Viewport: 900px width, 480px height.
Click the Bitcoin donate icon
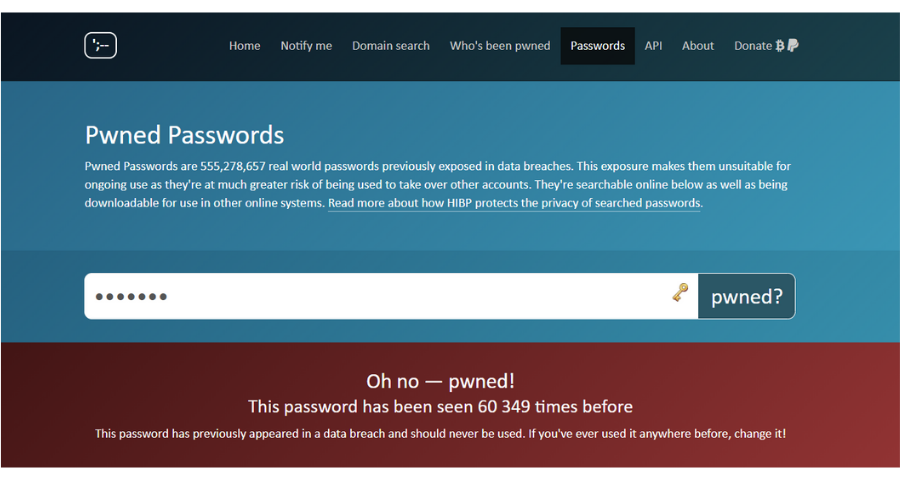(x=779, y=46)
